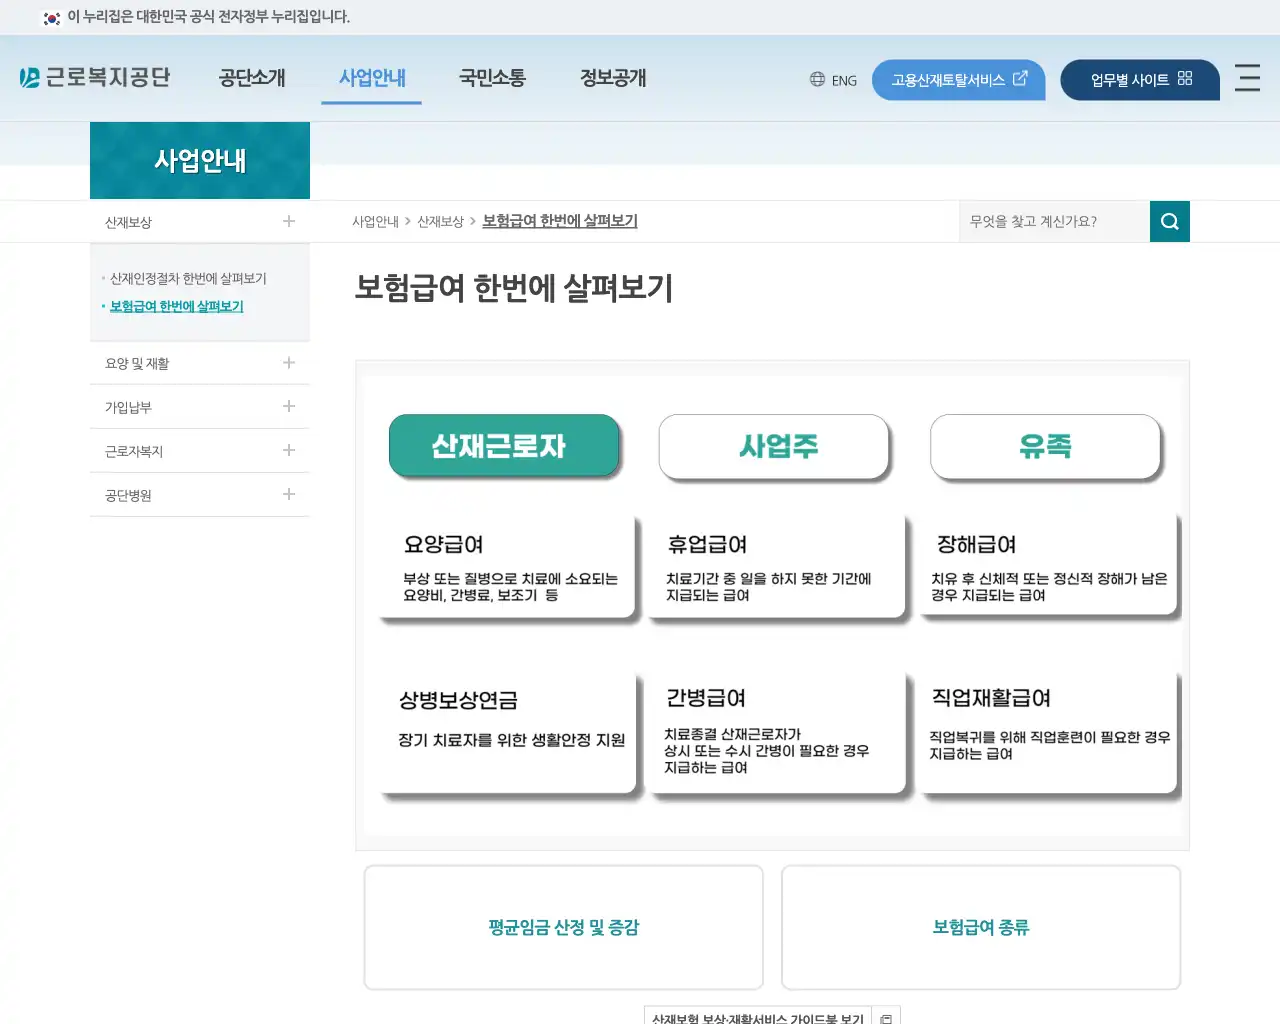Click the 근로복지공단 logo
1280x1024 pixels.
(x=95, y=77)
